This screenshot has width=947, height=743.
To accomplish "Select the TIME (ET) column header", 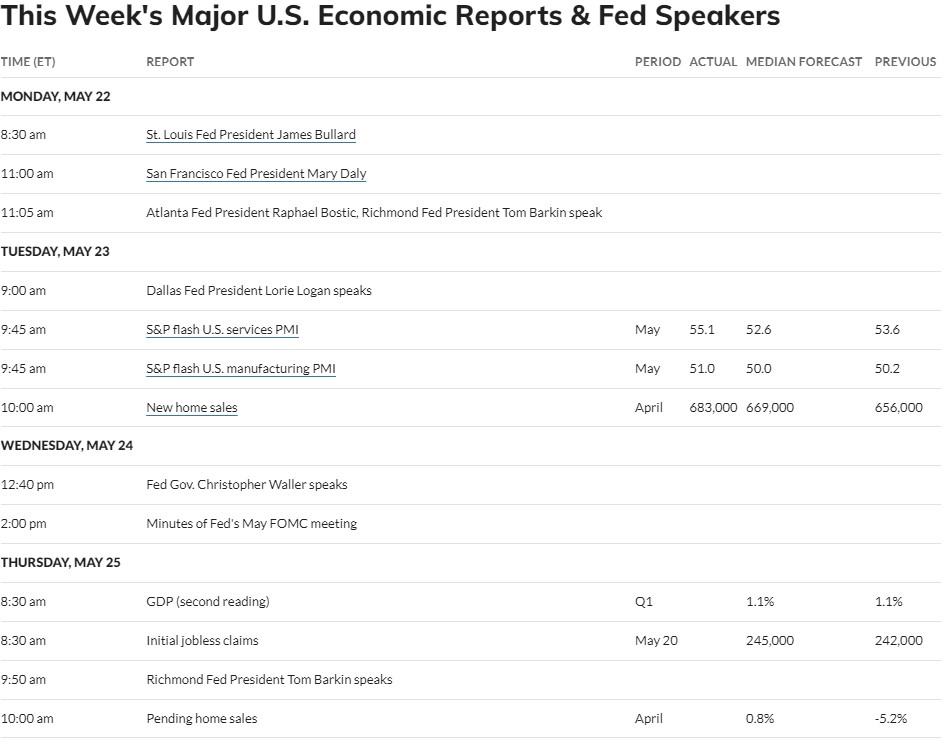I will click(x=28, y=62).
